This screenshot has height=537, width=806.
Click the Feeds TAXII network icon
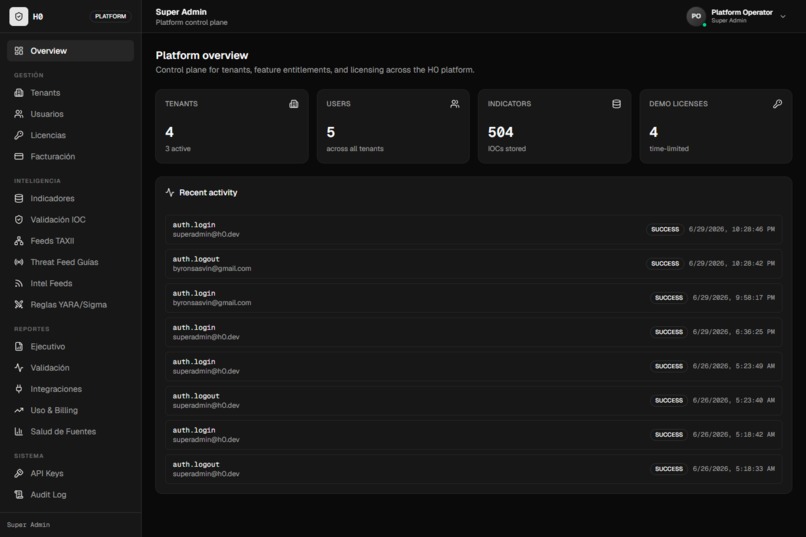coord(19,240)
